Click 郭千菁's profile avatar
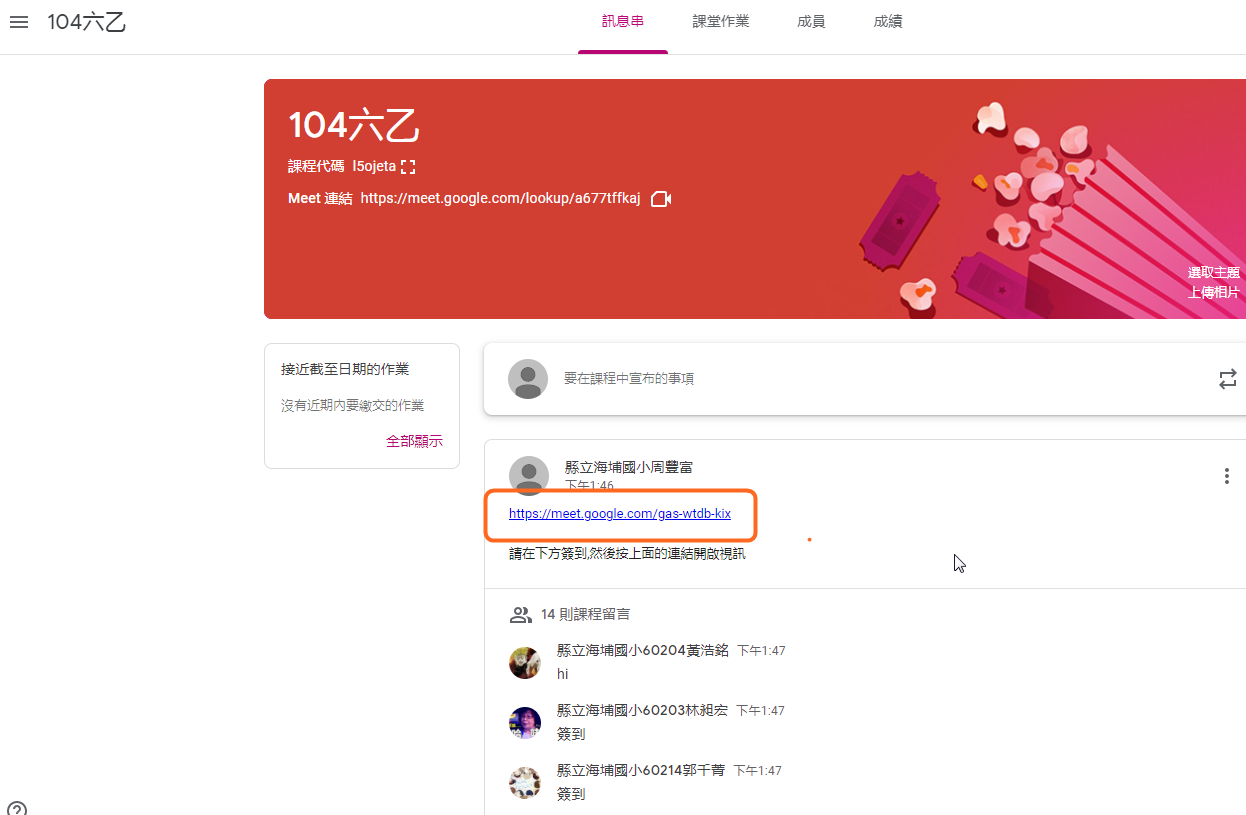Viewport: 1246px width, 815px height. (525, 782)
